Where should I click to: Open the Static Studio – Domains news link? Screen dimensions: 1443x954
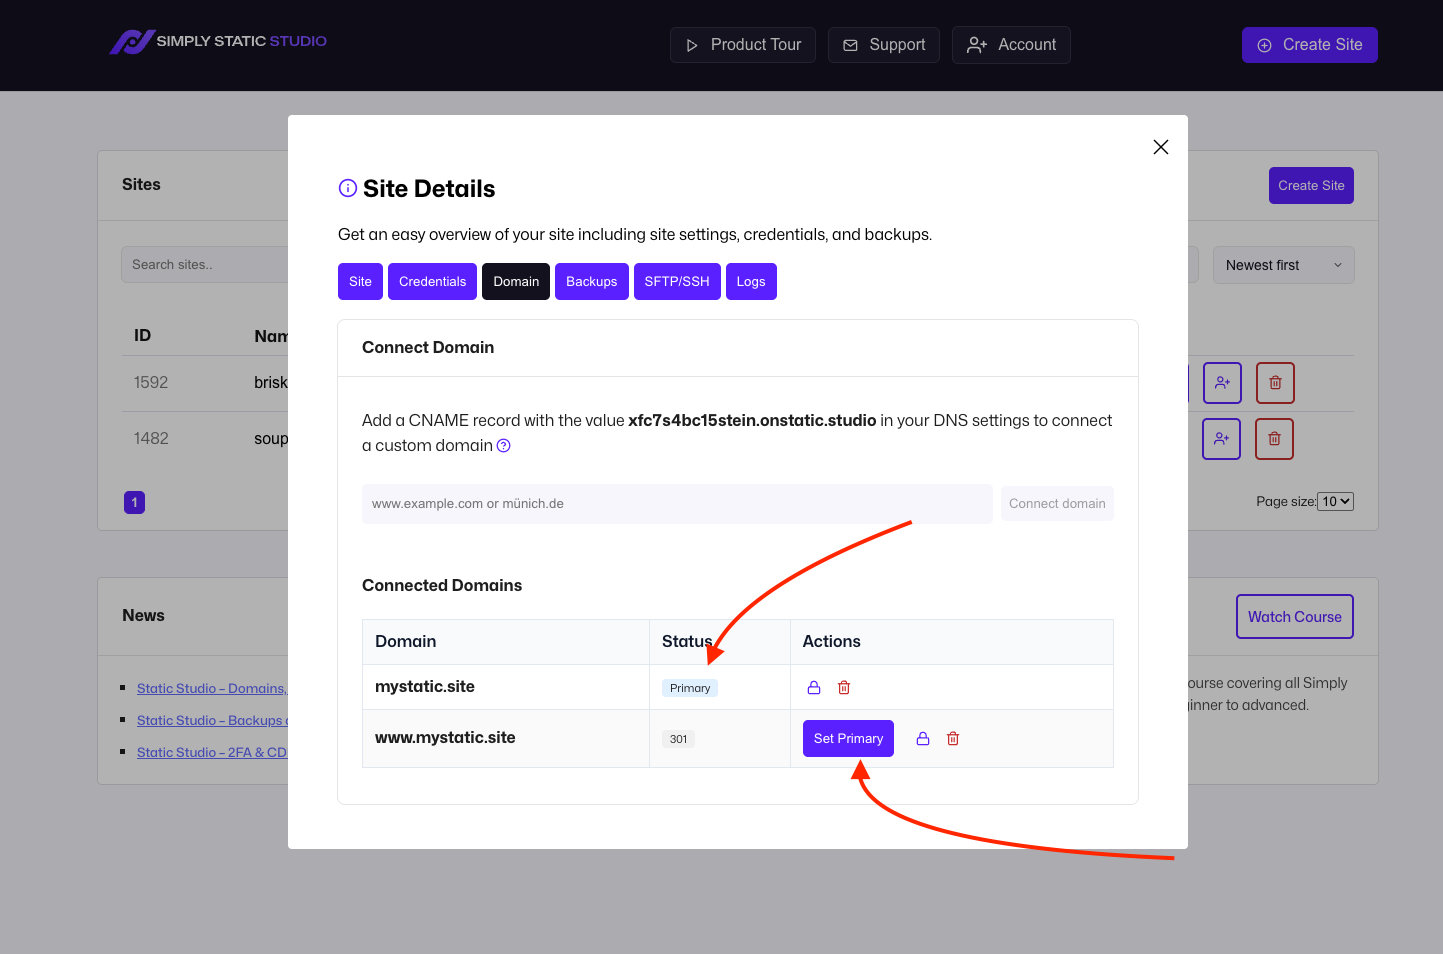[212, 688]
